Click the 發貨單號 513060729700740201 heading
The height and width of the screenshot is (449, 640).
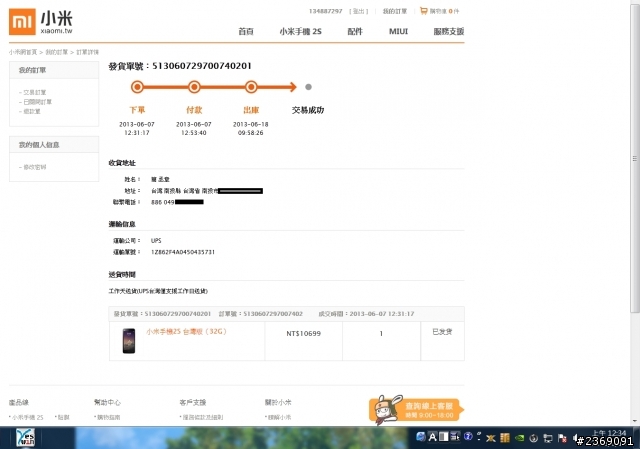[180, 66]
